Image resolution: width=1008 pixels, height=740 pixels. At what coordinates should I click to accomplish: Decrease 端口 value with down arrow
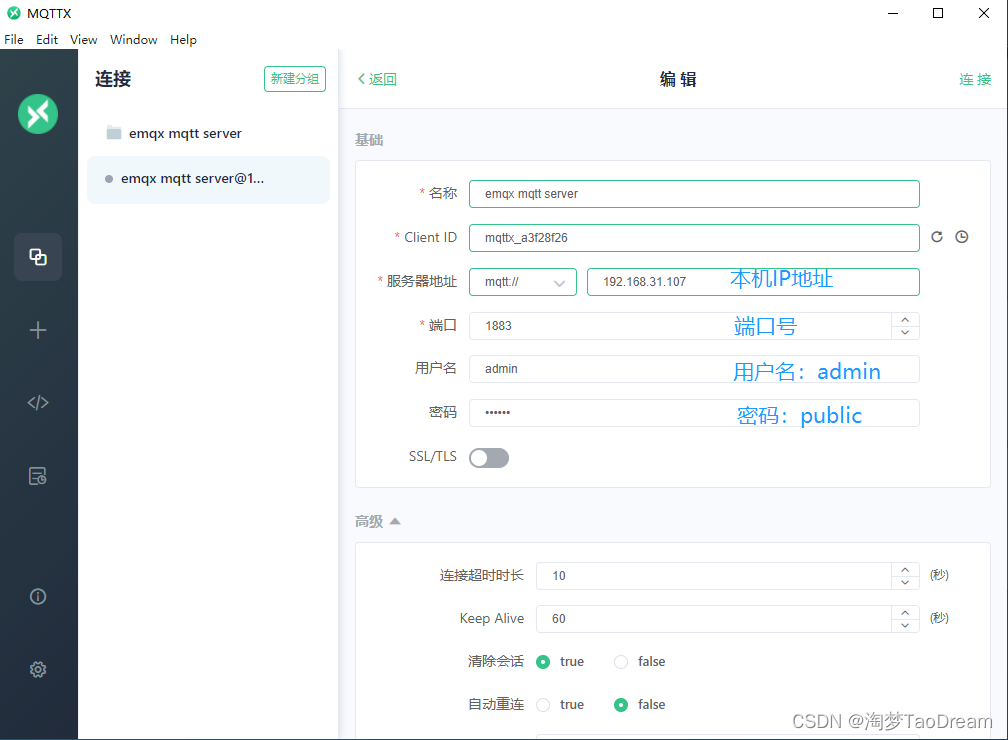905,332
